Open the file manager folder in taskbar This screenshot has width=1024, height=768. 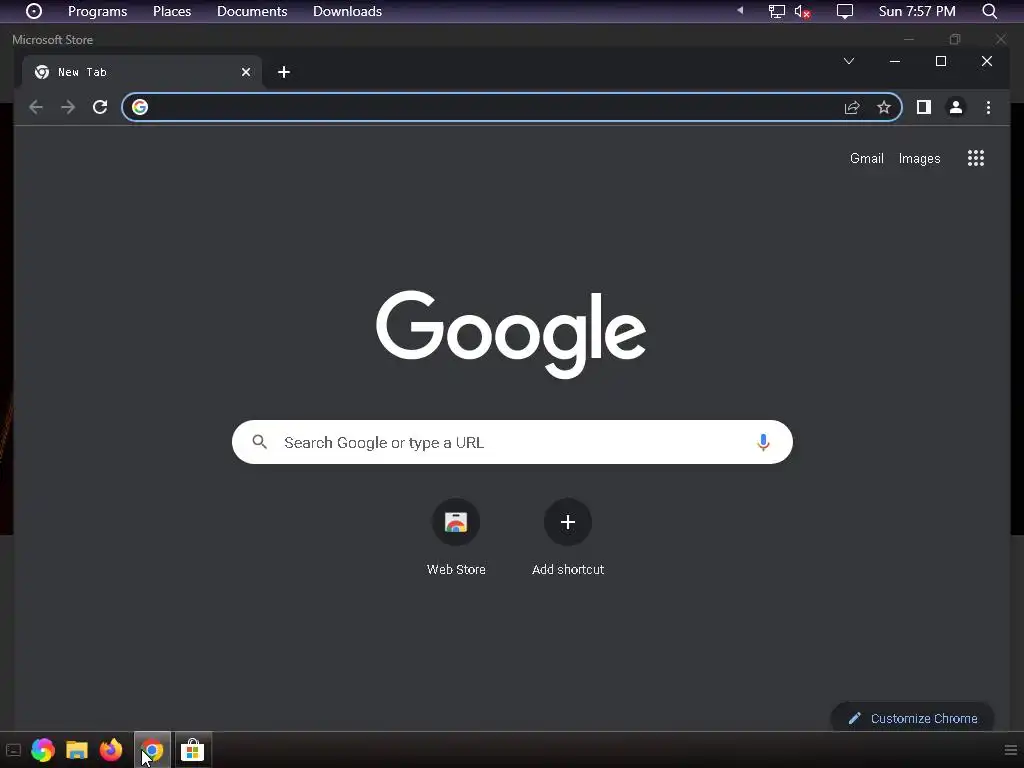pos(77,750)
